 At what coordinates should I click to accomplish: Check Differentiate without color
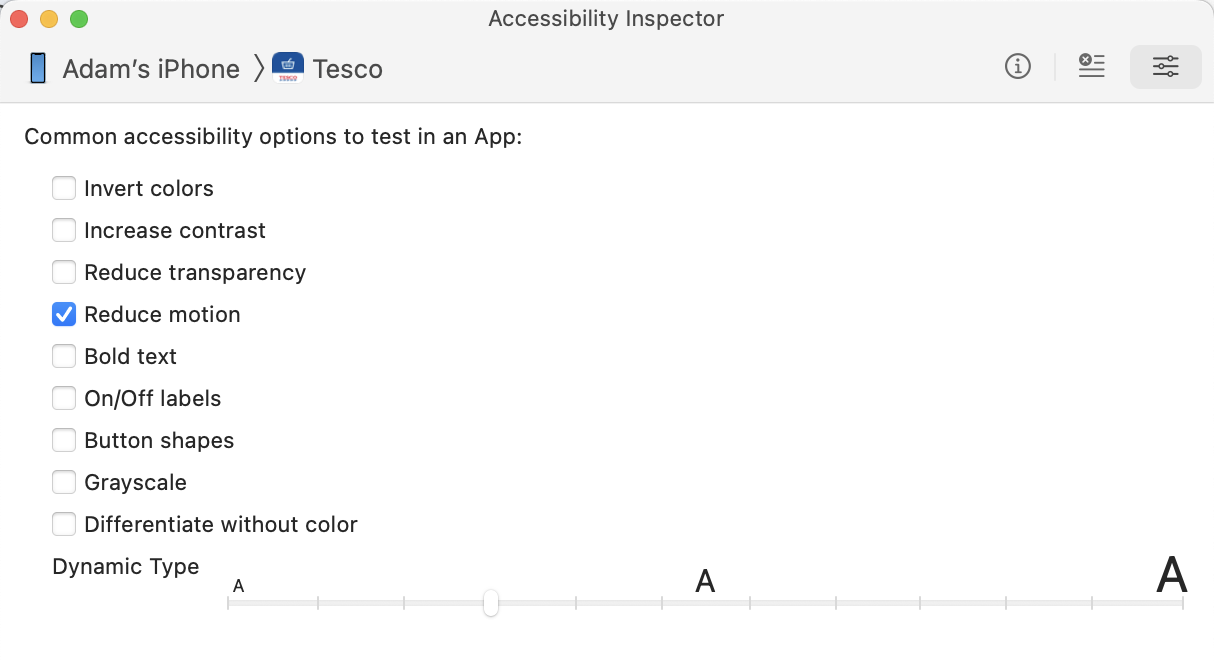click(x=64, y=524)
